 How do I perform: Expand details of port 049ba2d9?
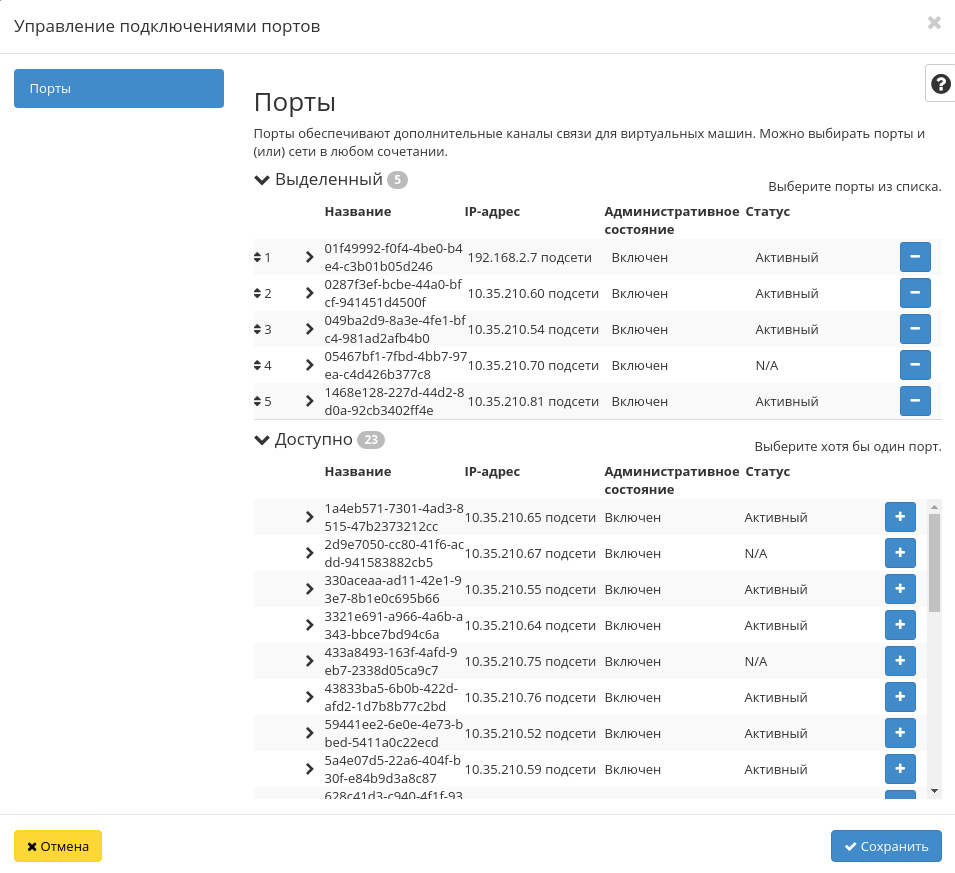309,329
